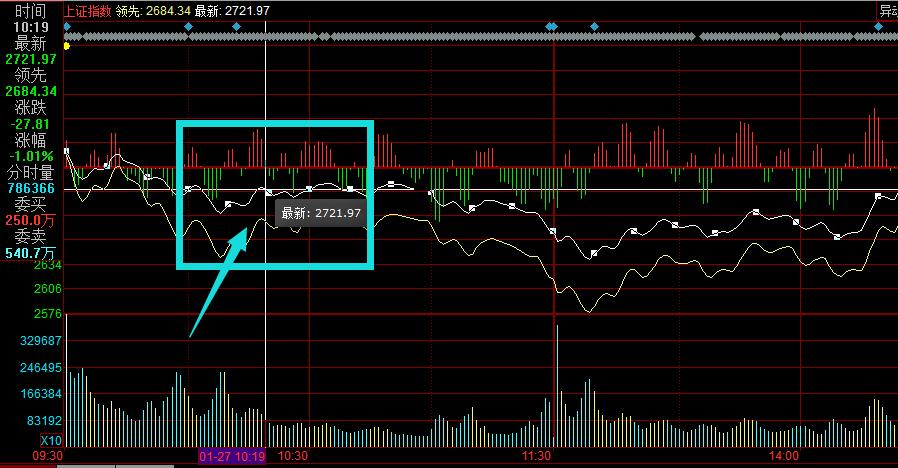Image resolution: width=898 pixels, height=468 pixels.
Task: Click the 2634 price axis label
Action: click(x=48, y=265)
